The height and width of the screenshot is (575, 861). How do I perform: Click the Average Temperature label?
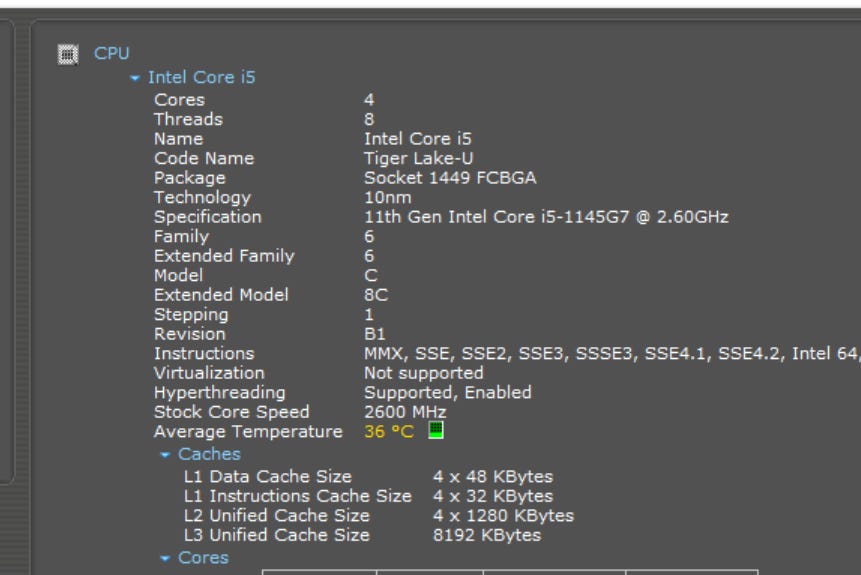click(x=248, y=432)
